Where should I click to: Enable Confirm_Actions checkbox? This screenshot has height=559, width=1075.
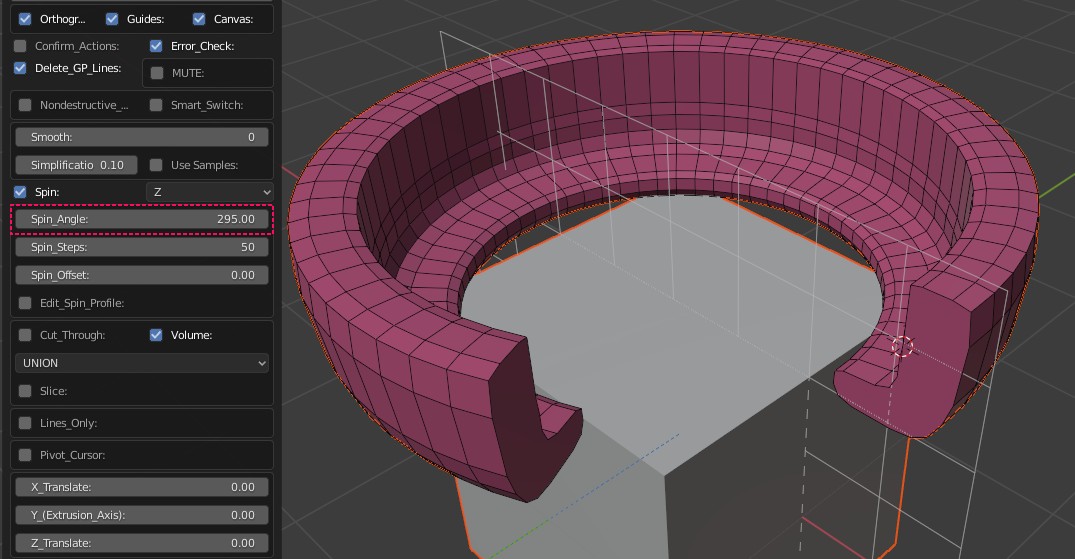21,46
